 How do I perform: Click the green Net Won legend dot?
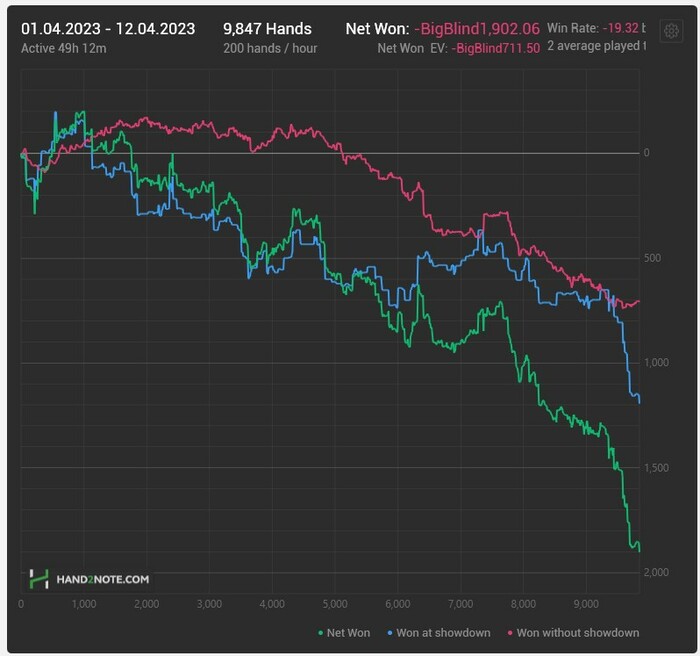pos(321,633)
